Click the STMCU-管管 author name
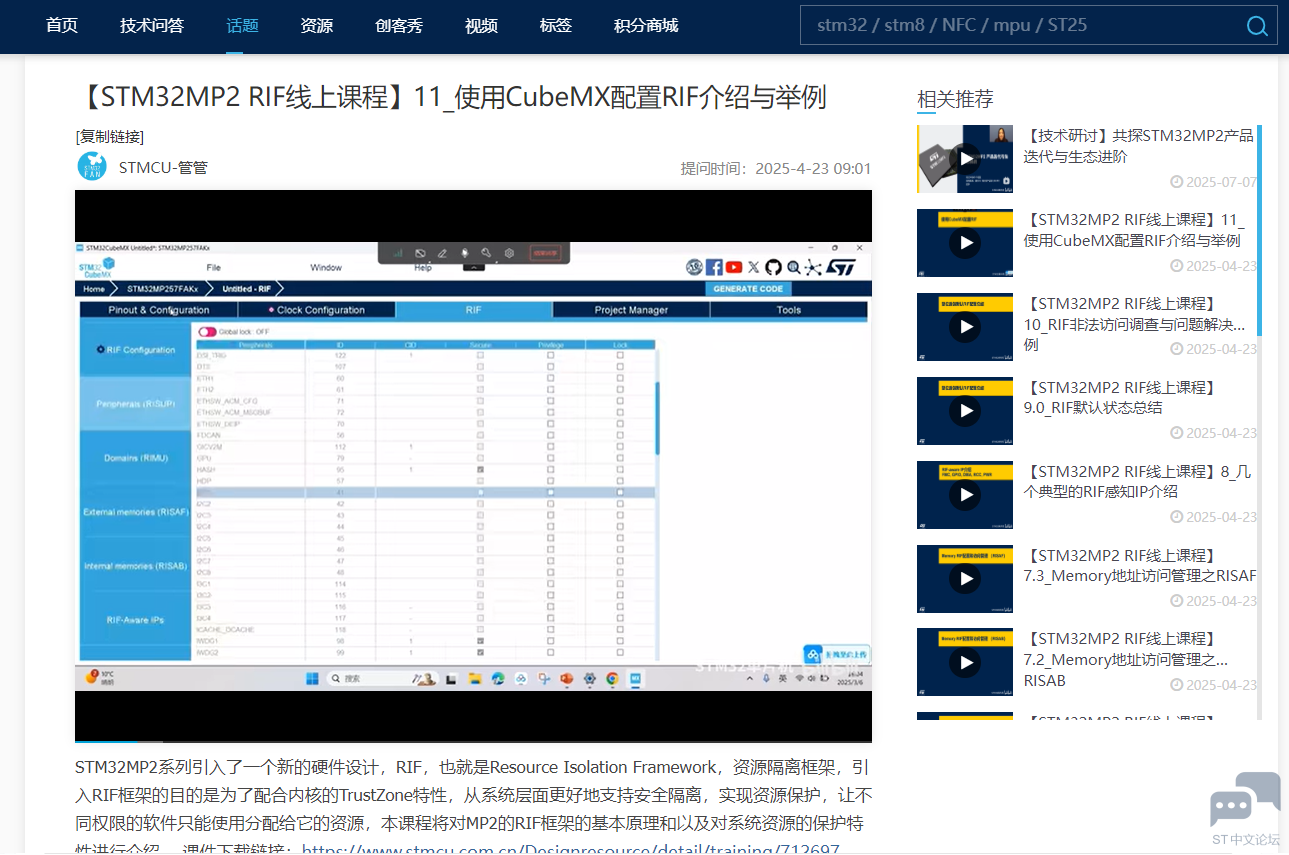 (163, 167)
